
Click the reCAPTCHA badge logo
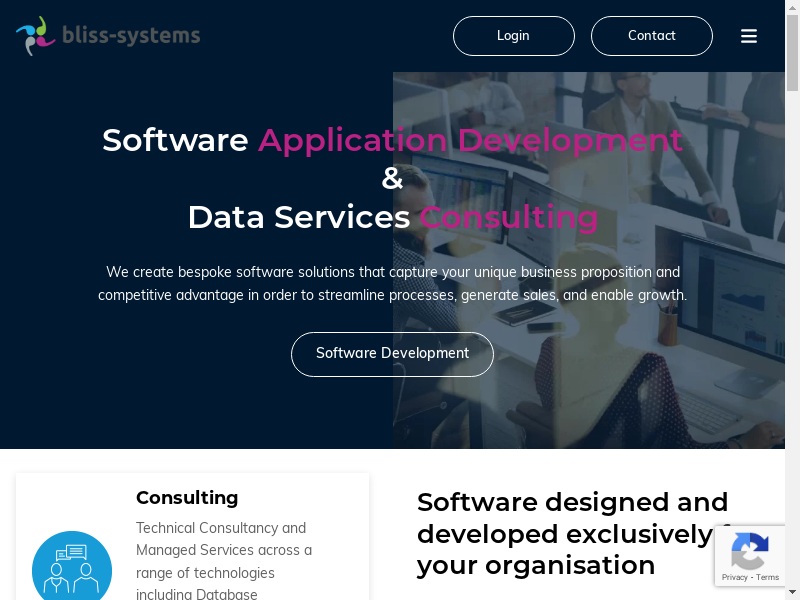click(749, 549)
